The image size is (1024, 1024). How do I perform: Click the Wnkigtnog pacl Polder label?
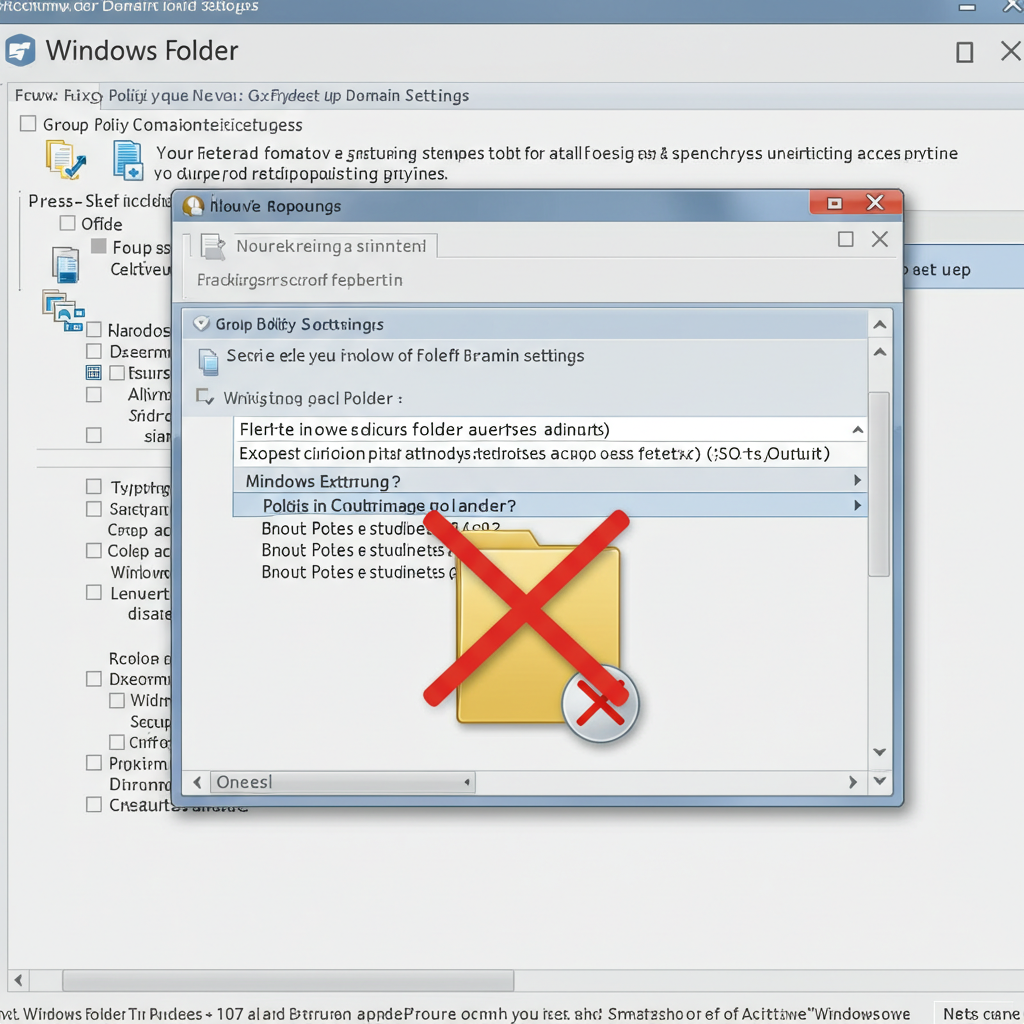[313, 398]
